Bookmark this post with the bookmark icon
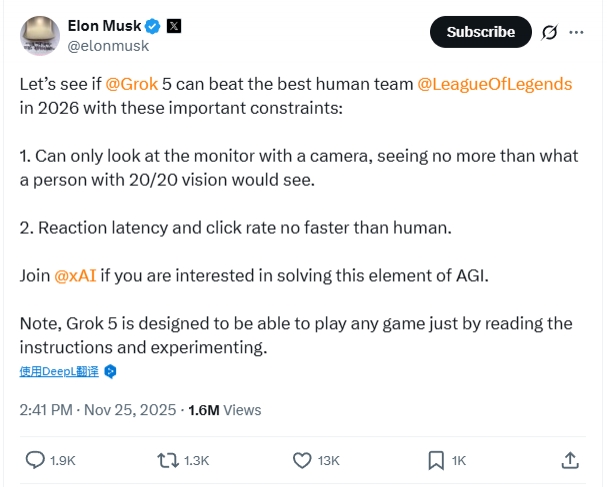This screenshot has width=607, height=487. click(x=436, y=460)
